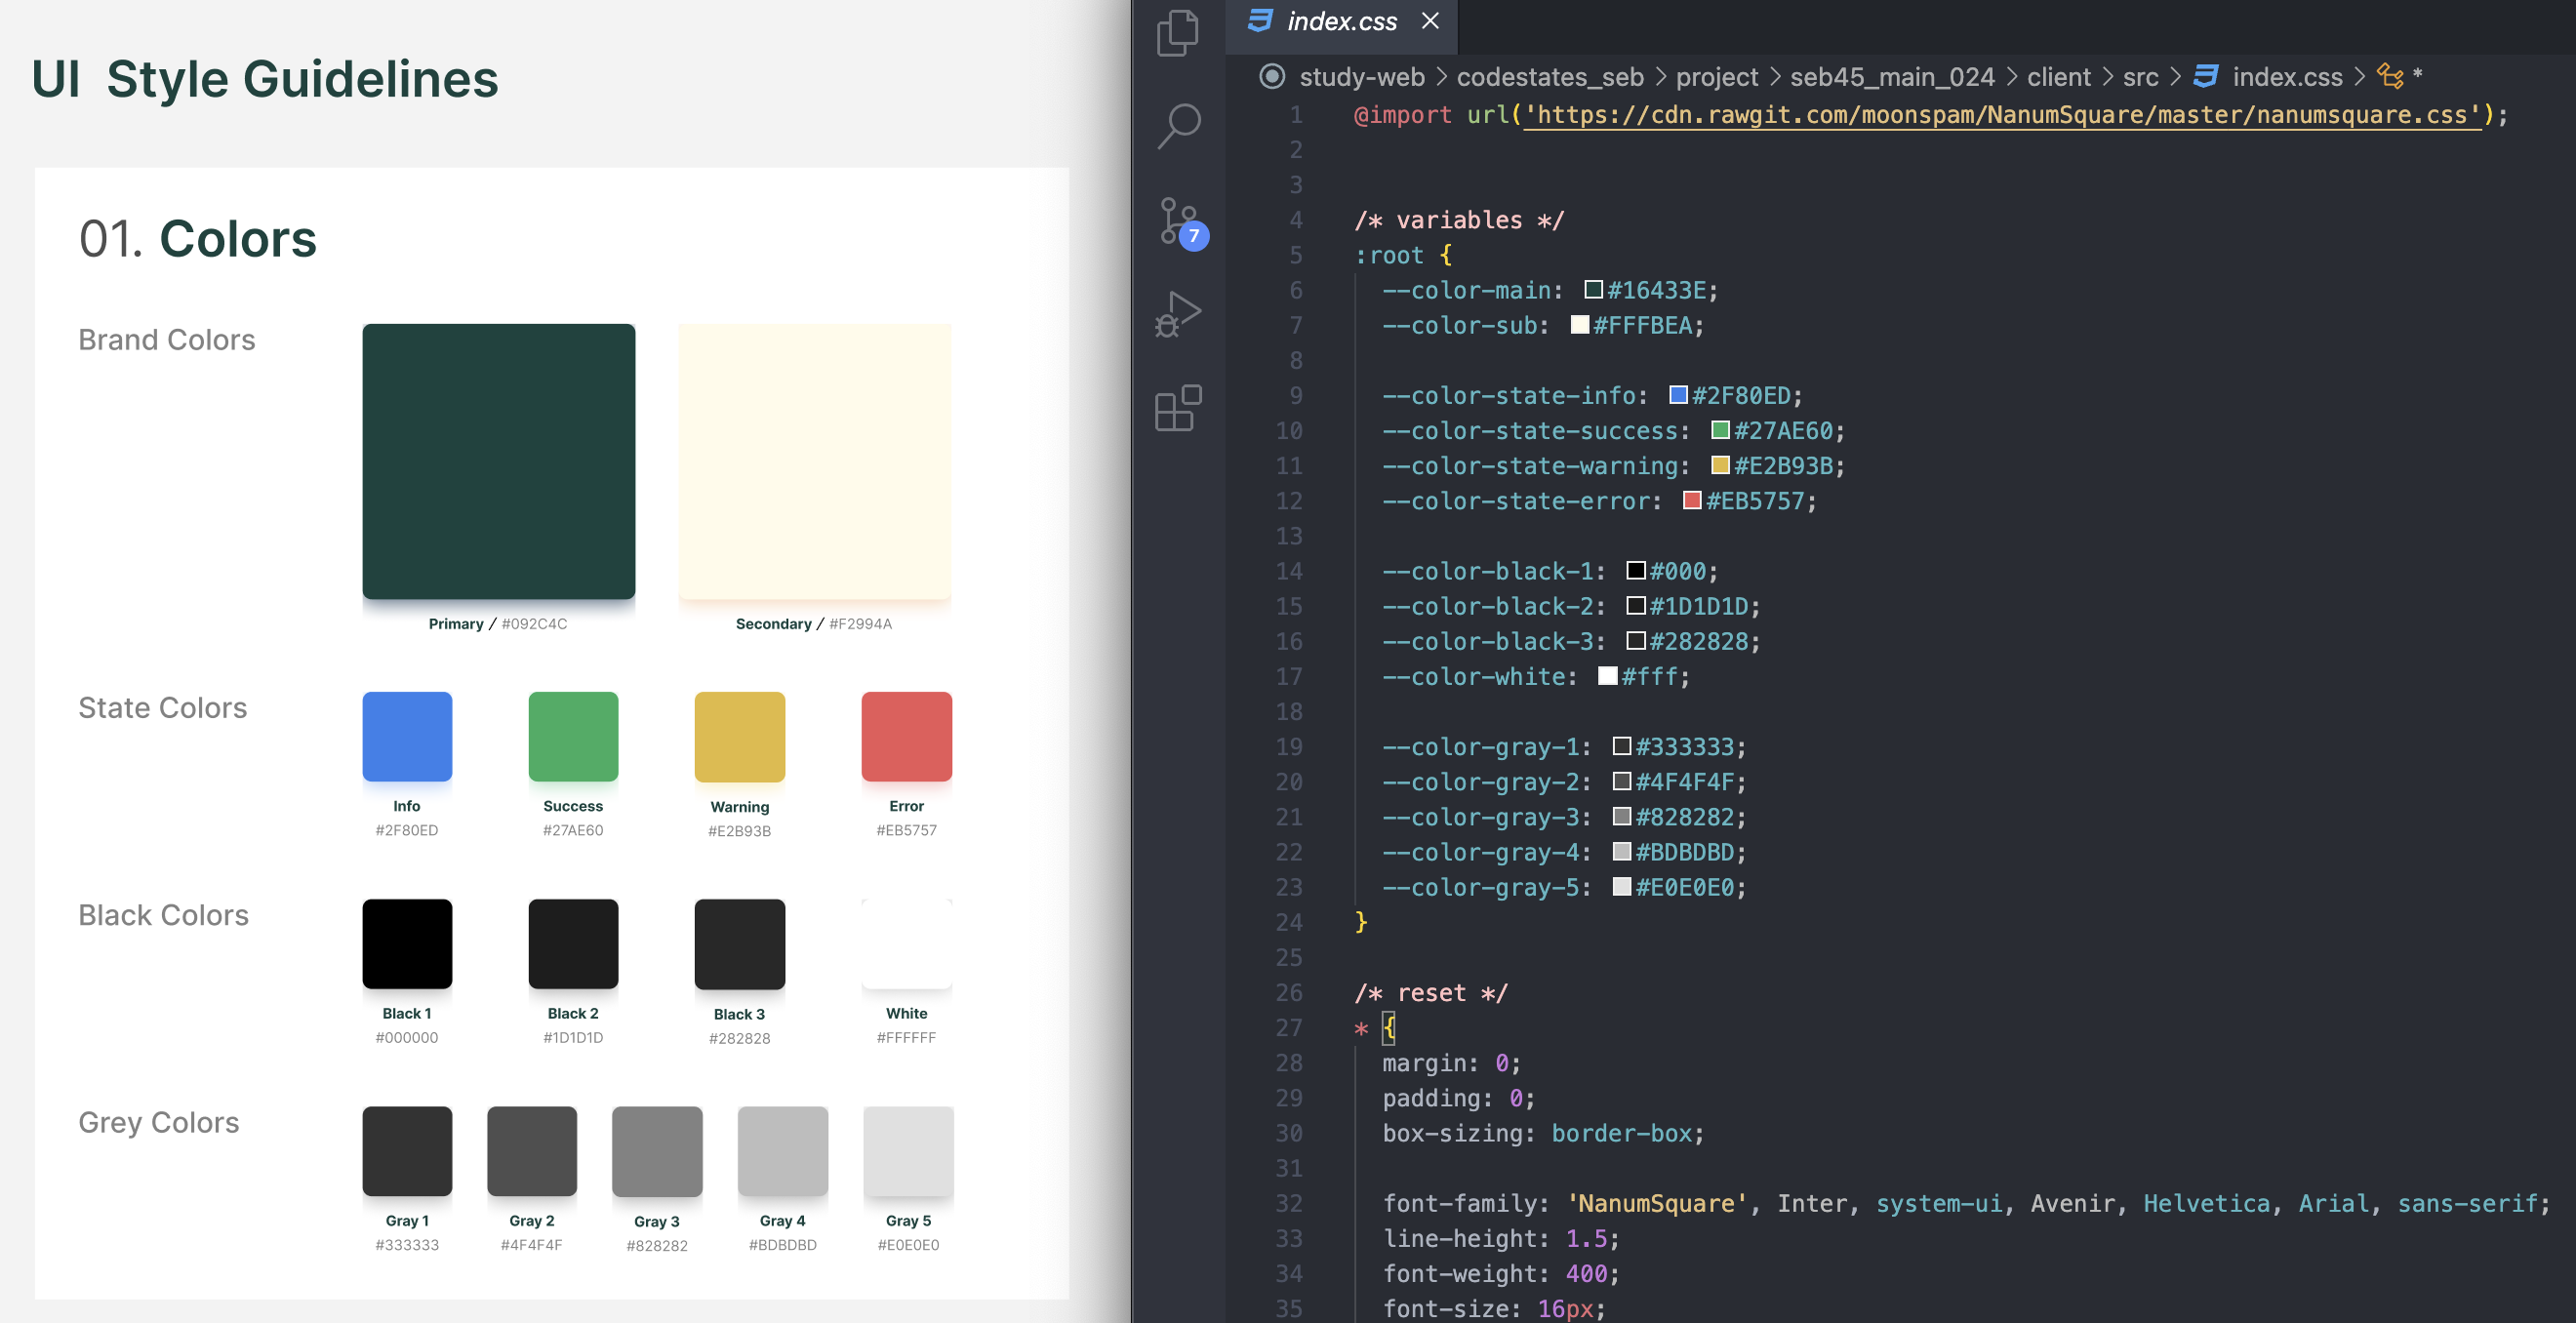Click the Black 1 swatch in guidelines
This screenshot has height=1323, width=2576.
point(407,944)
